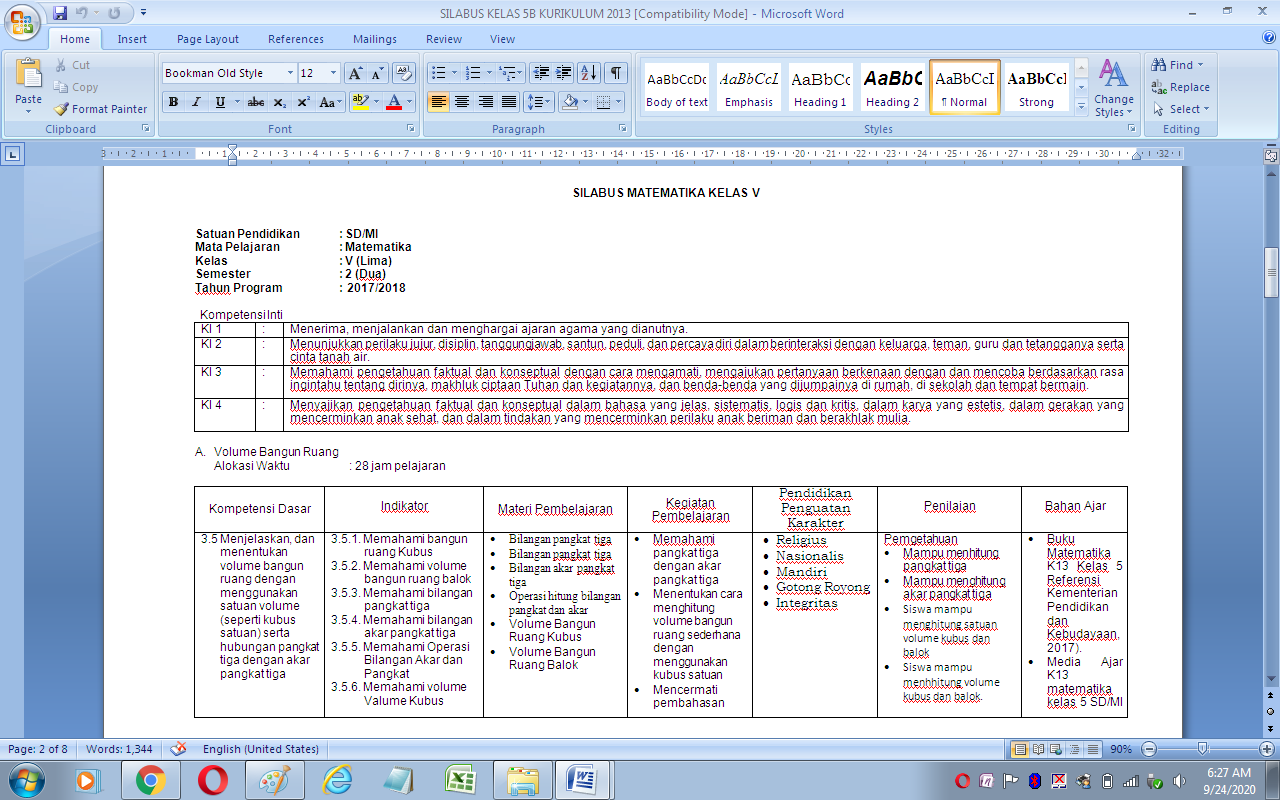Open the borders dropdown
Screen dimensions: 1280x800
coord(607,102)
